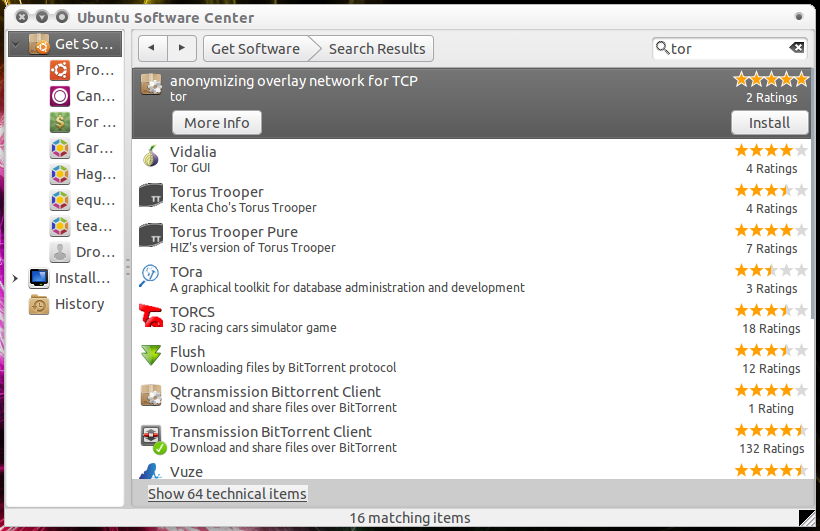Select the History sidebar label
820x531 pixels.
(79, 304)
